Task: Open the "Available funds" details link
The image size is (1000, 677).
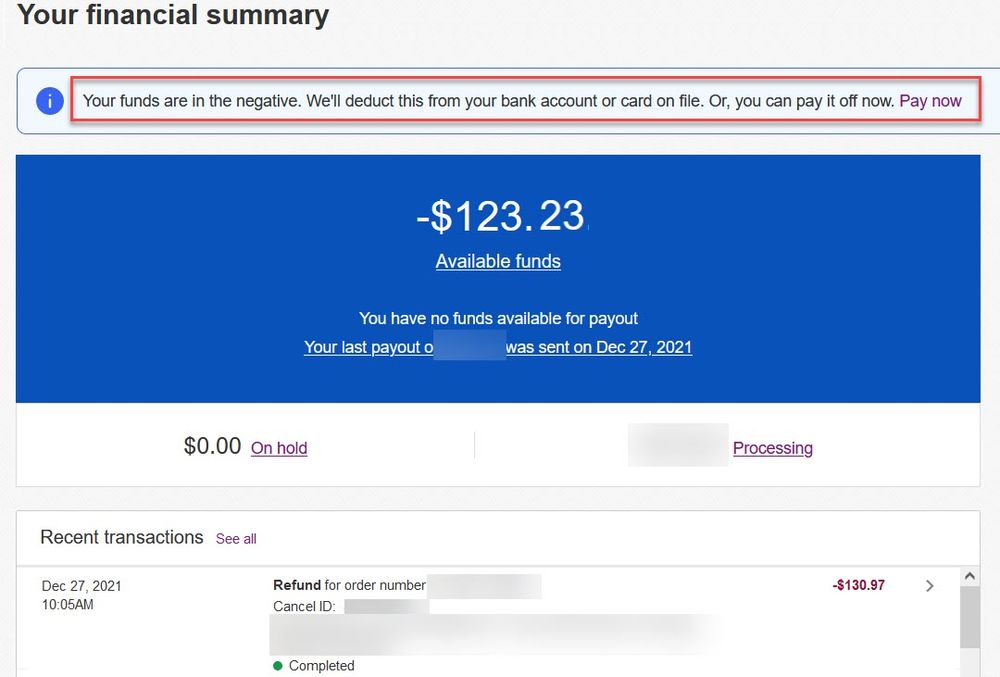Action: tap(497, 261)
